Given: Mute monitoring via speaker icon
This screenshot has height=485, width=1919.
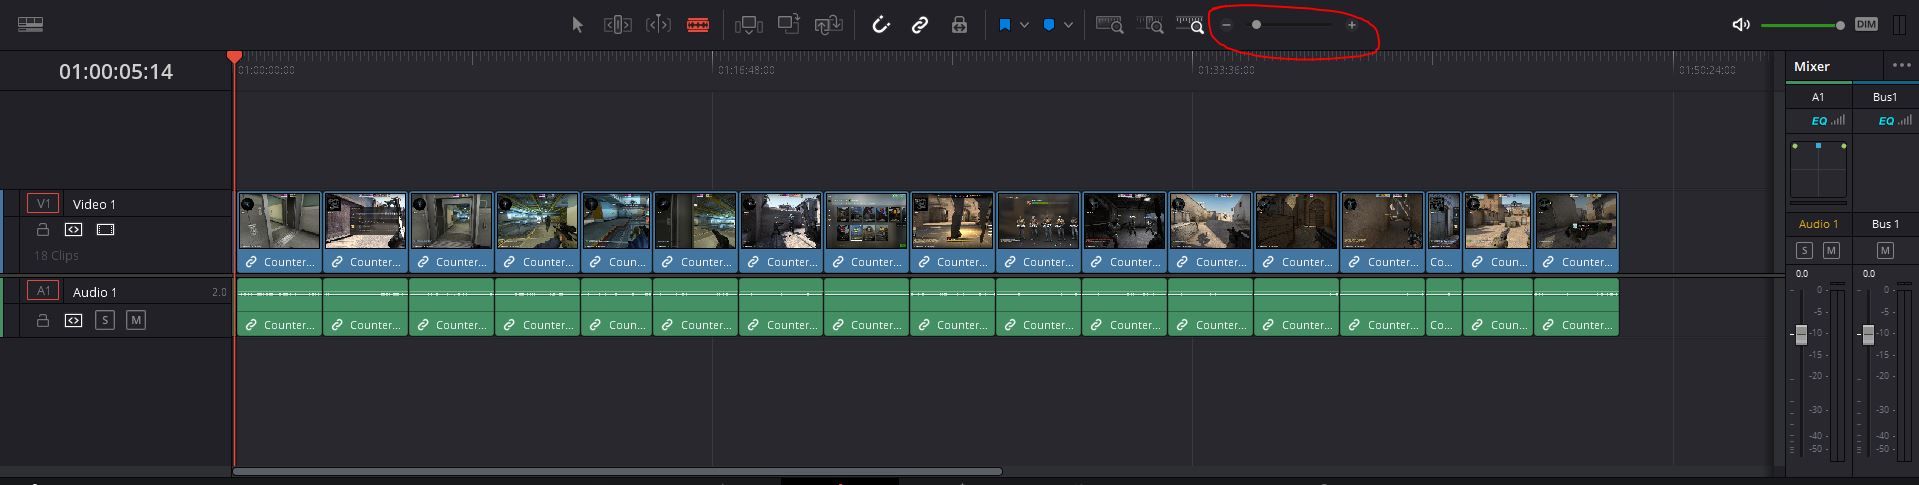Looking at the screenshot, I should click(x=1741, y=25).
